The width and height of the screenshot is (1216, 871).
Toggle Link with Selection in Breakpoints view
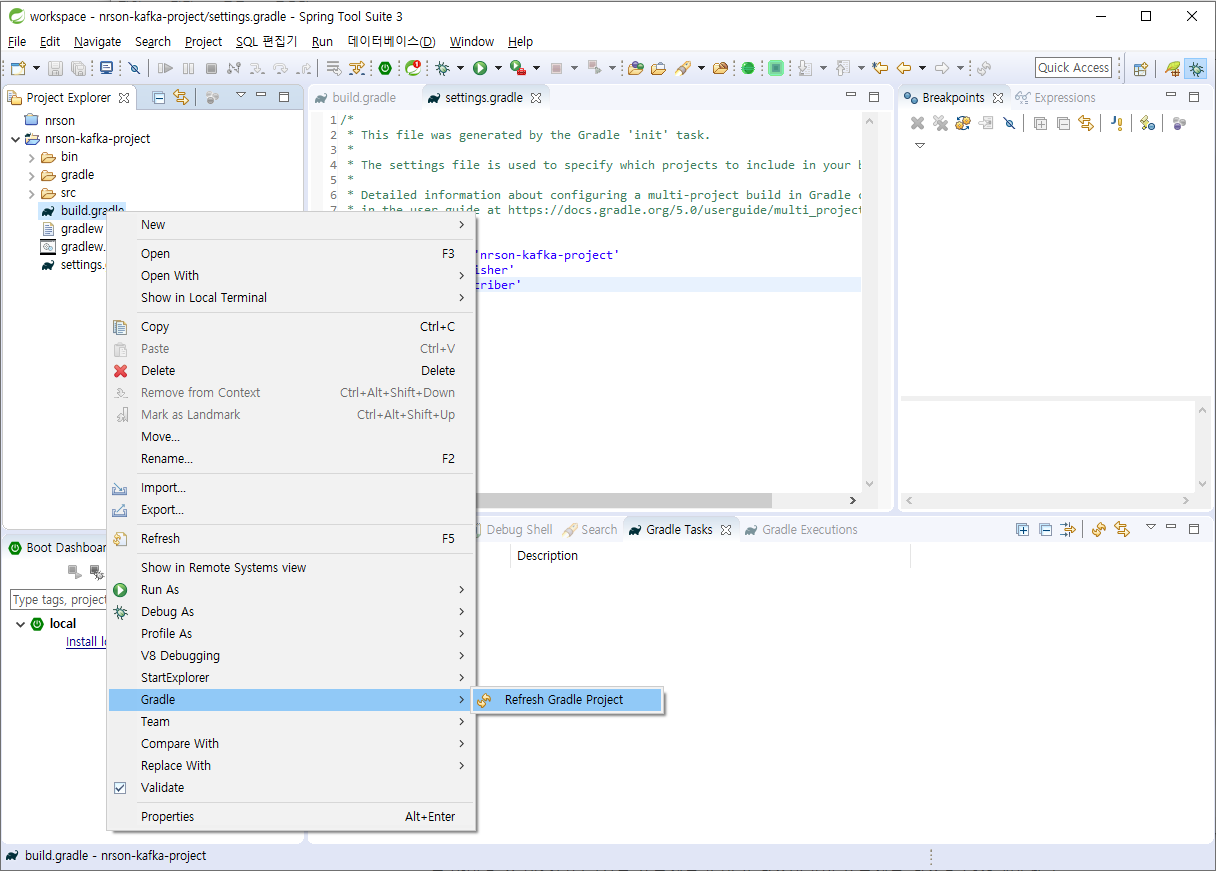[x=1086, y=123]
